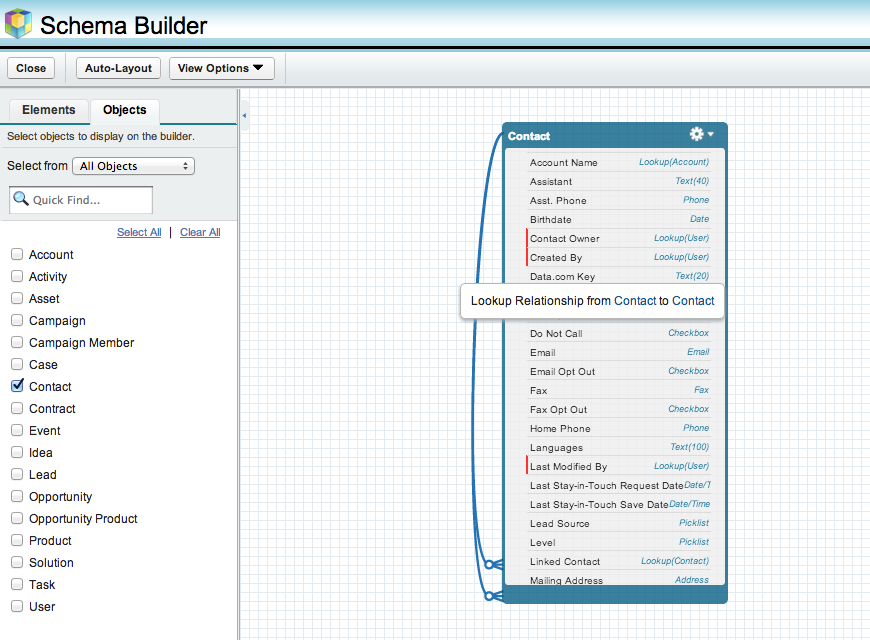The height and width of the screenshot is (640, 870).
Task: Open the Select from All Objects dropdown
Action: click(x=133, y=166)
